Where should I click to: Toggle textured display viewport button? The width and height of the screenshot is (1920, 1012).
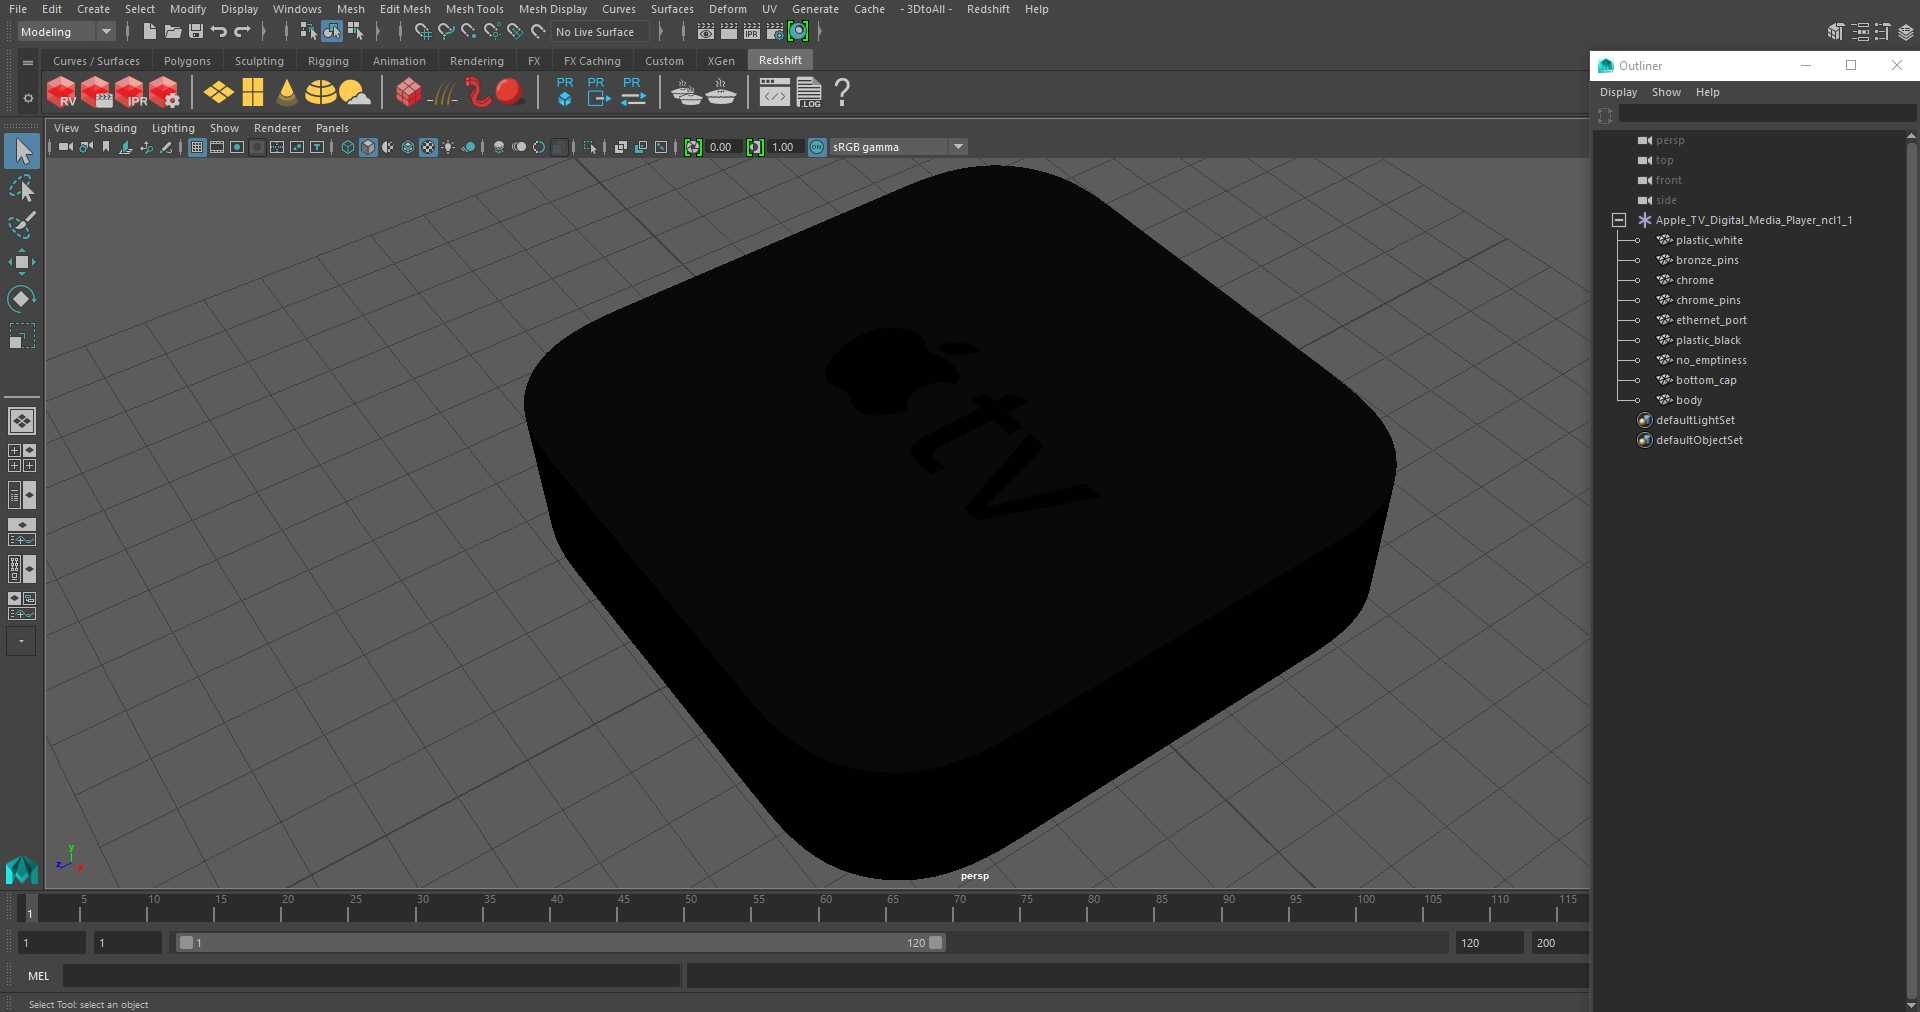[x=428, y=147]
